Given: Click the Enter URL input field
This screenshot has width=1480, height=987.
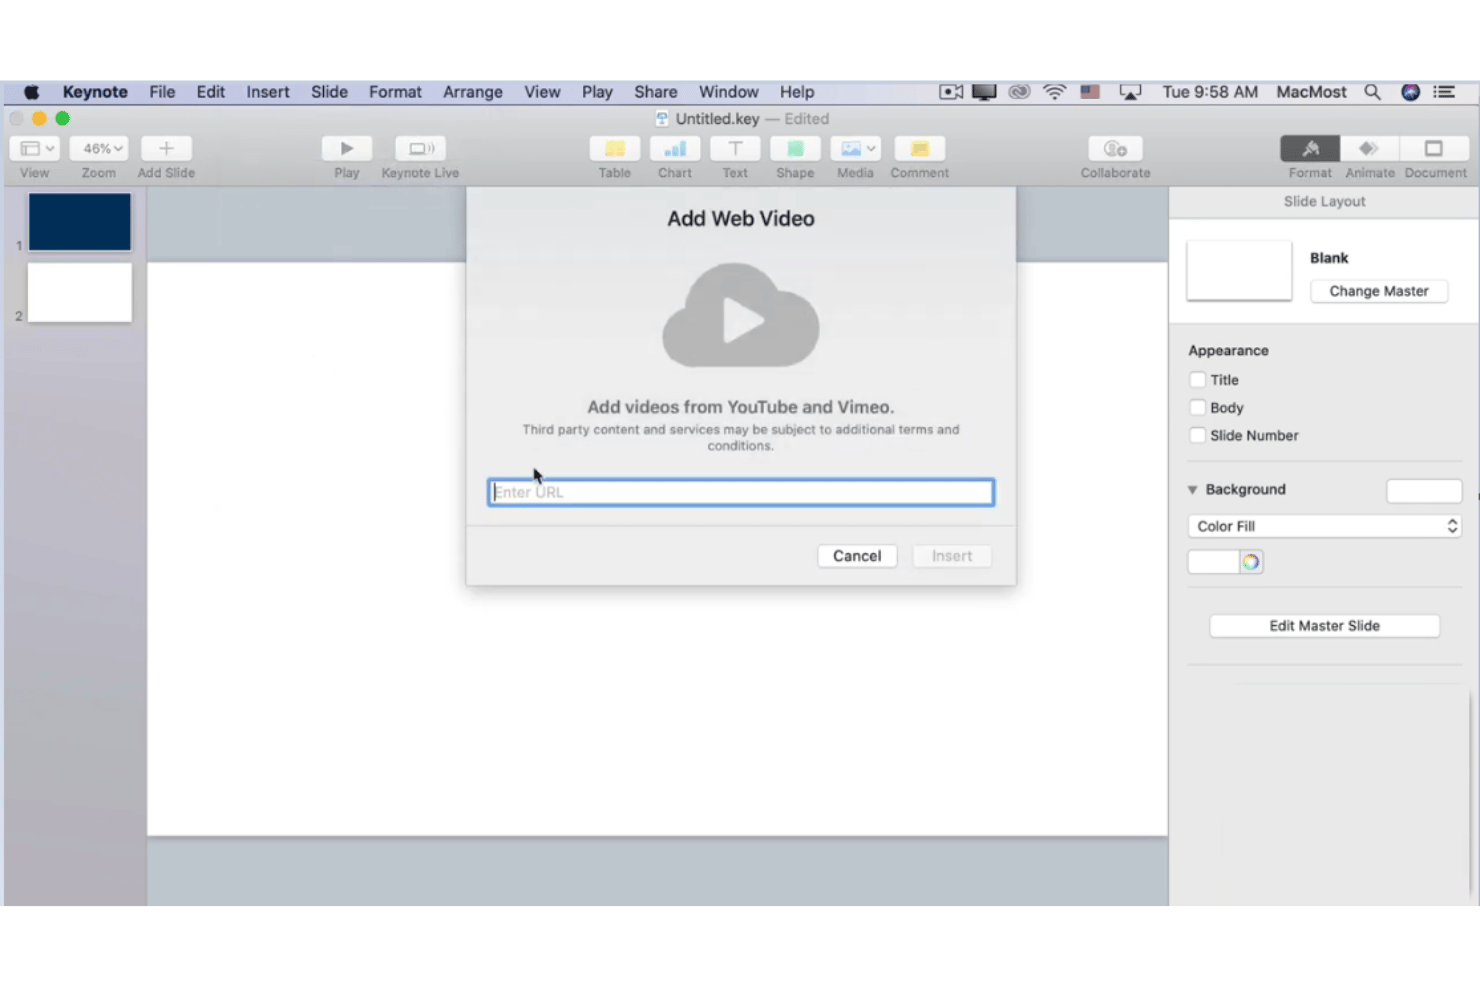Looking at the screenshot, I should click(x=741, y=492).
